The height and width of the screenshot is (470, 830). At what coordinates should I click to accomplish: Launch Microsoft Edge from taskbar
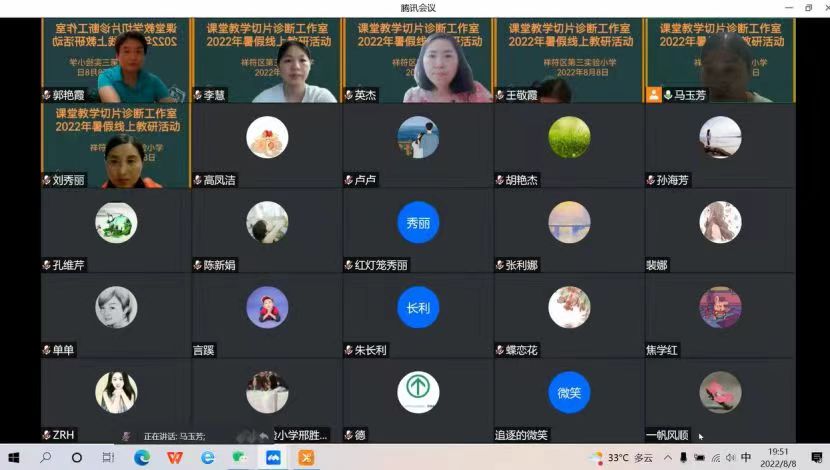[x=141, y=457]
